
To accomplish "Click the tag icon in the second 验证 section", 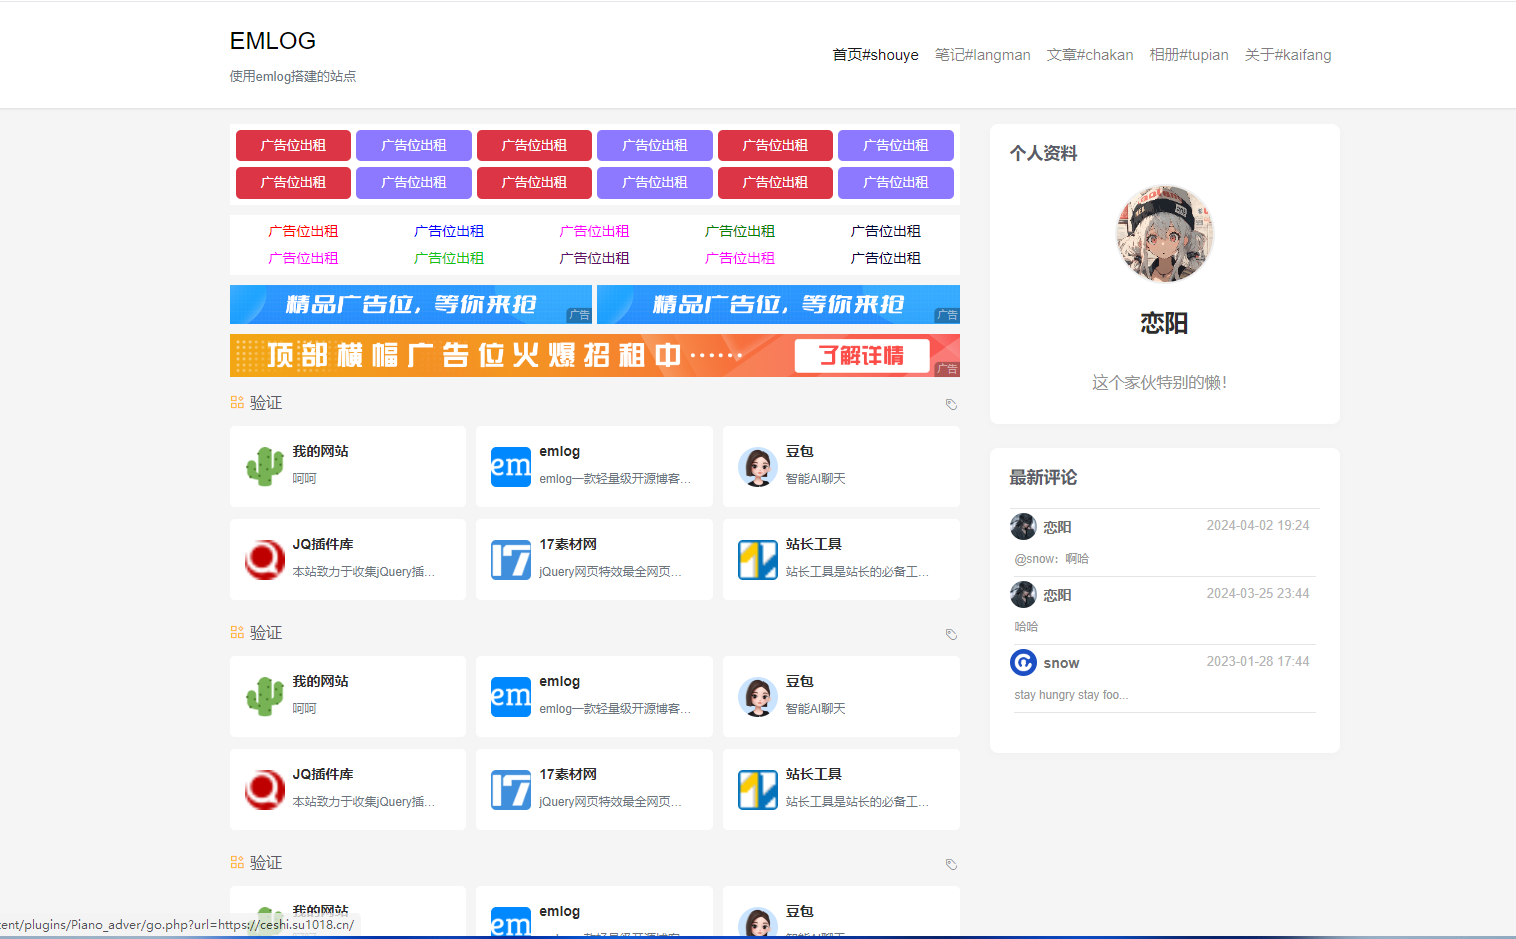I will pos(951,634).
